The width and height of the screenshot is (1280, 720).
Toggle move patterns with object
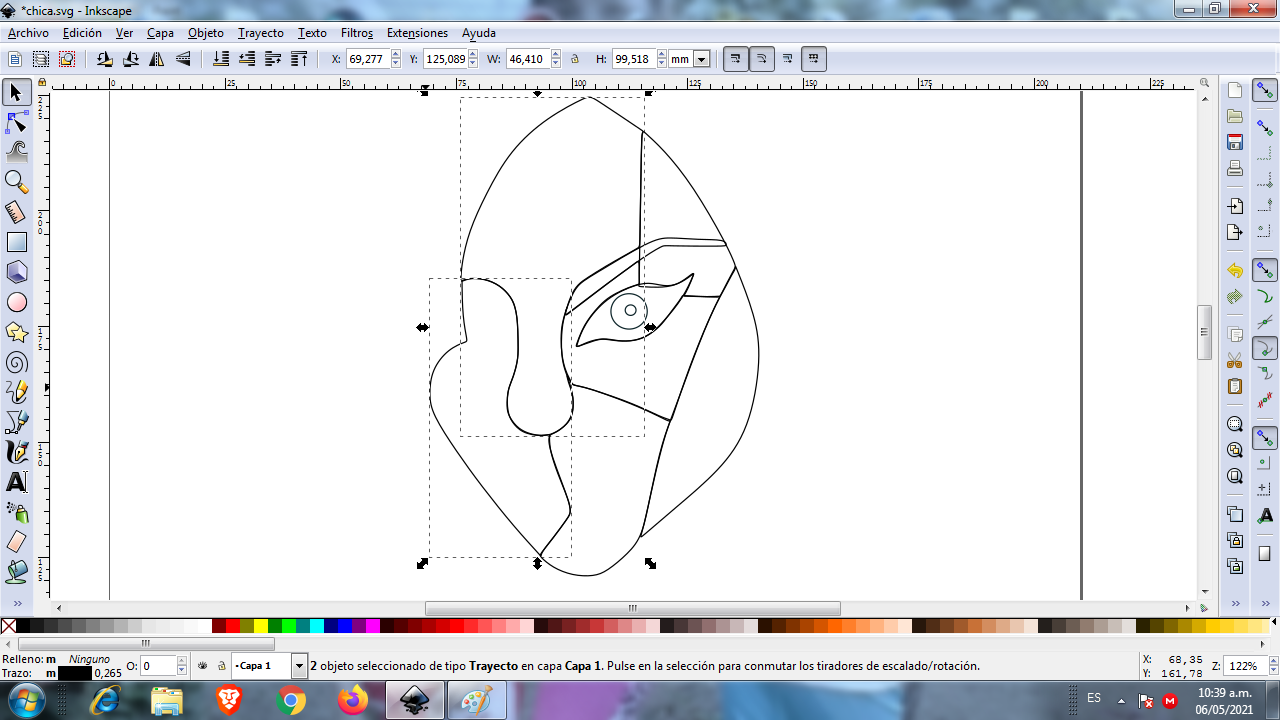814,59
